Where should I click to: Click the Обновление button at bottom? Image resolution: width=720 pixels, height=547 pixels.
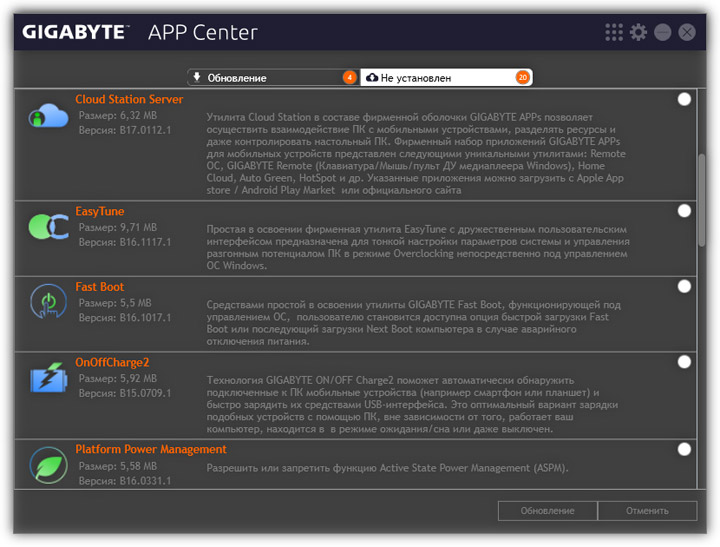pyautogui.click(x=547, y=511)
